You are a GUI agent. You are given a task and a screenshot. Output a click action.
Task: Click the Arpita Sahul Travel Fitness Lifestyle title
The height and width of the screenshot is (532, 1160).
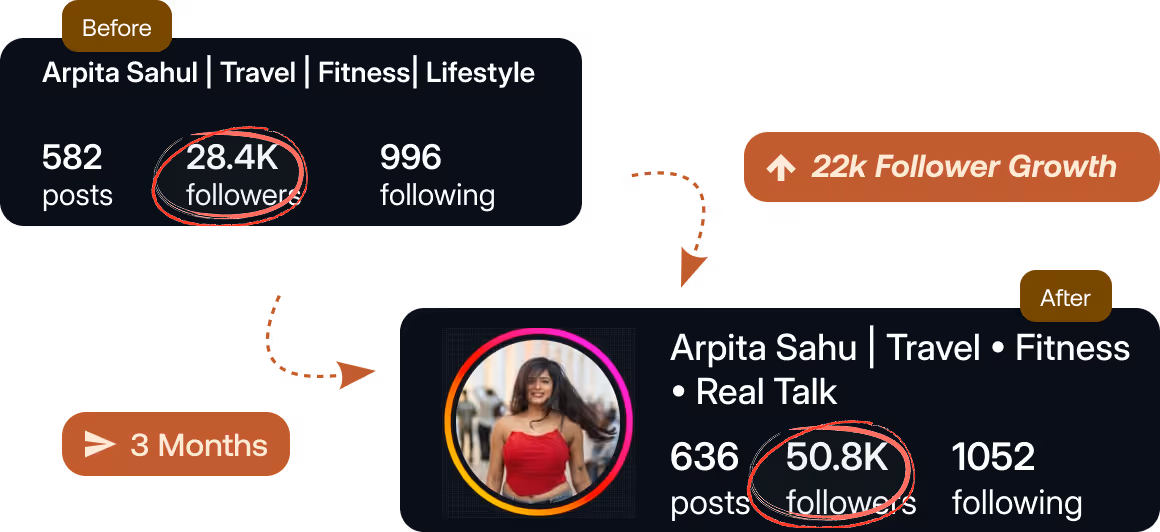tap(289, 73)
